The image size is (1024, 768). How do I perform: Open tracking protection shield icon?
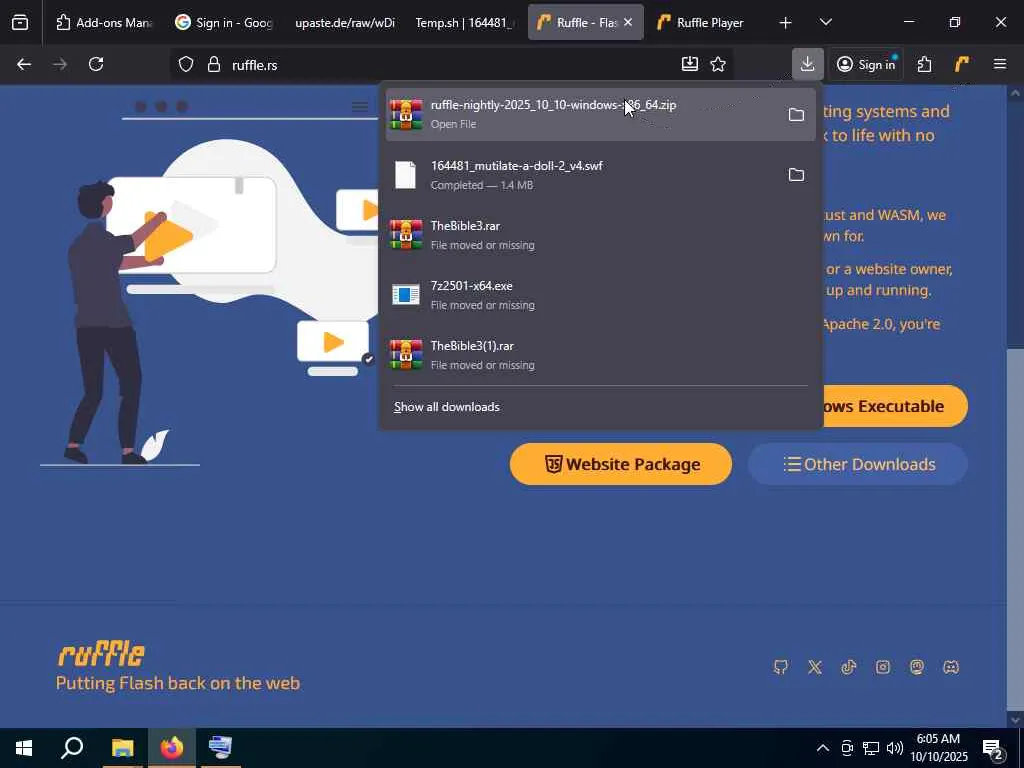coord(186,64)
